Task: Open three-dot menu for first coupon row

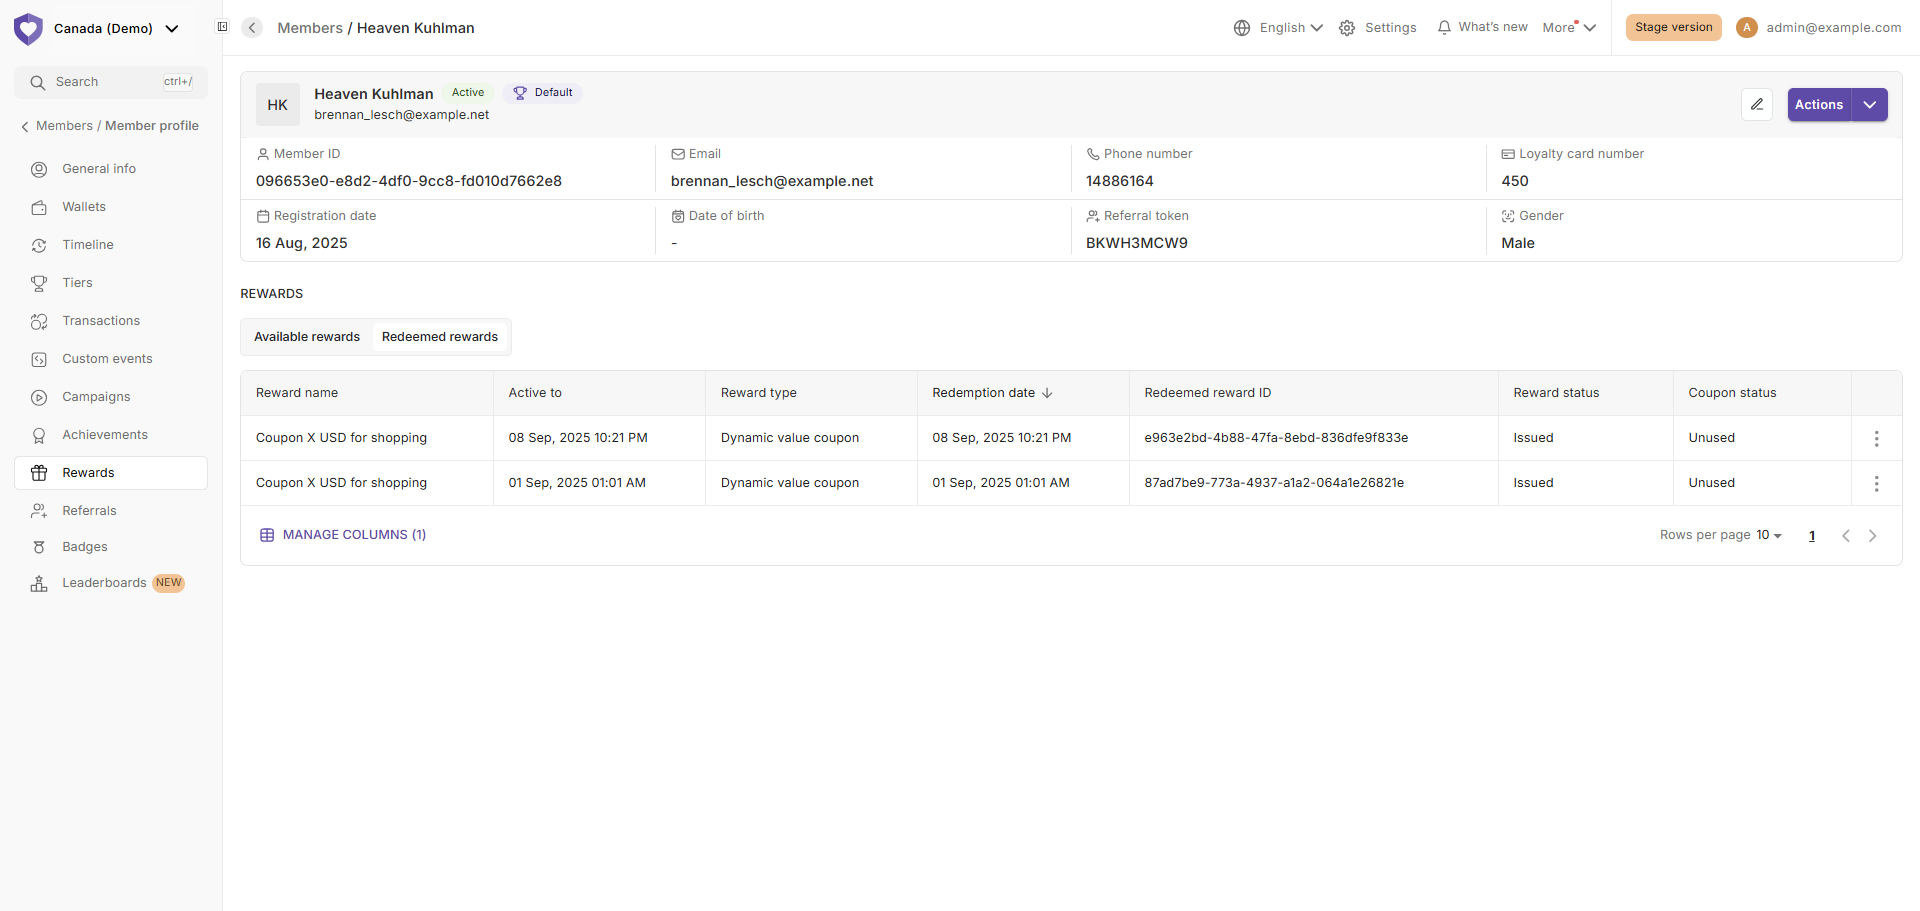Action: [x=1876, y=439]
